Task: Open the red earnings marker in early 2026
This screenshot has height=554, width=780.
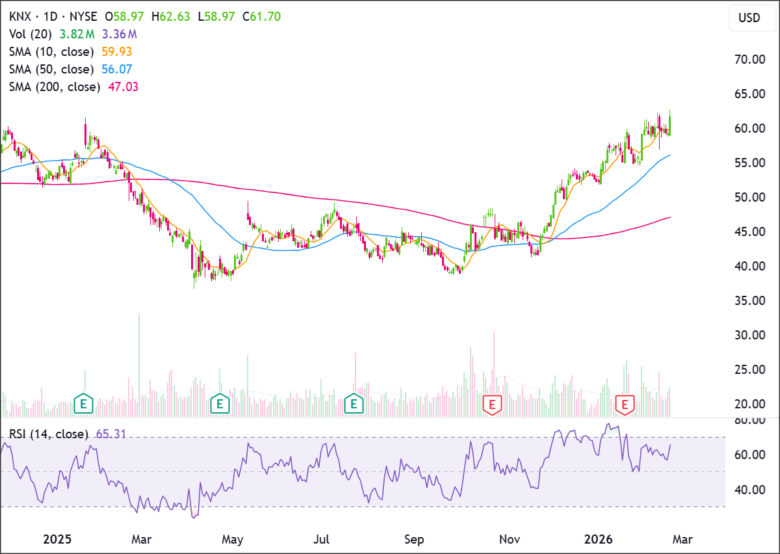Action: click(x=625, y=404)
